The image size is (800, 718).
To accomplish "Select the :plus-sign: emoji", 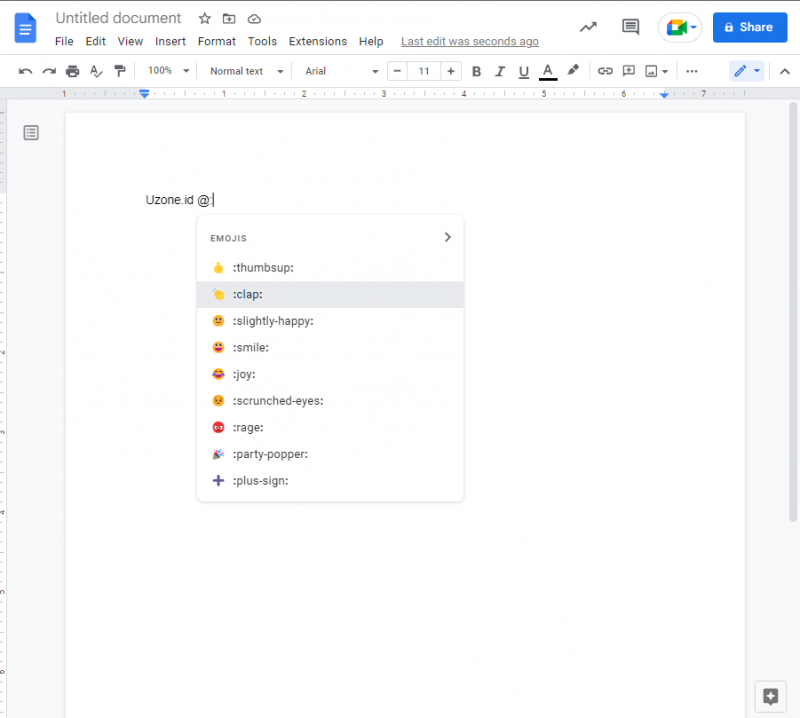I will coord(330,481).
